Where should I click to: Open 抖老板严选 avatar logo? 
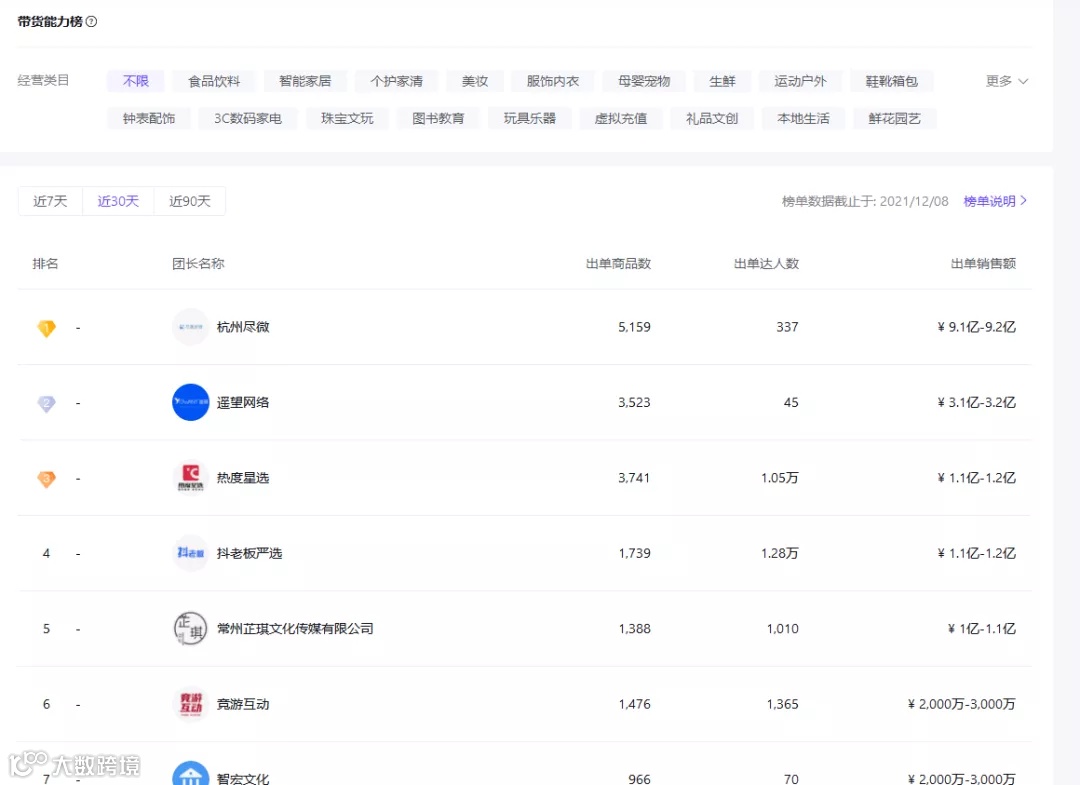191,553
